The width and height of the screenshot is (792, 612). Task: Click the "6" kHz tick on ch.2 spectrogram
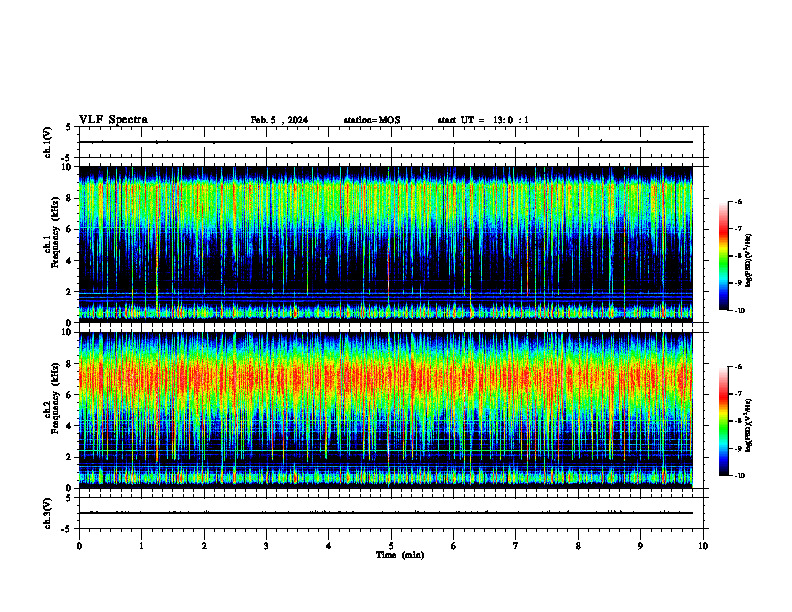tap(70, 395)
